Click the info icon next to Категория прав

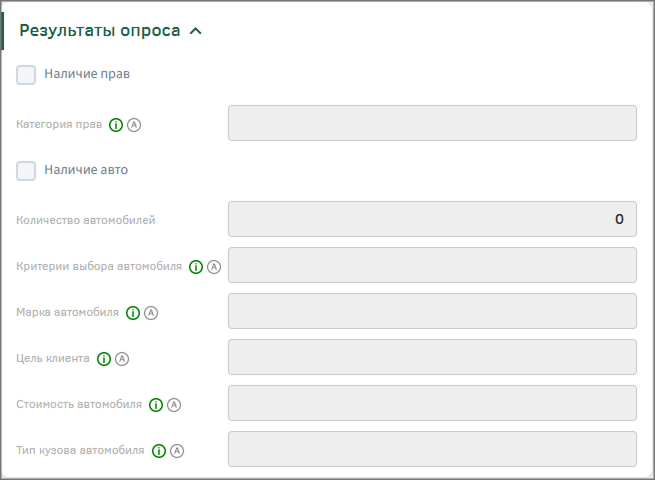[116, 125]
